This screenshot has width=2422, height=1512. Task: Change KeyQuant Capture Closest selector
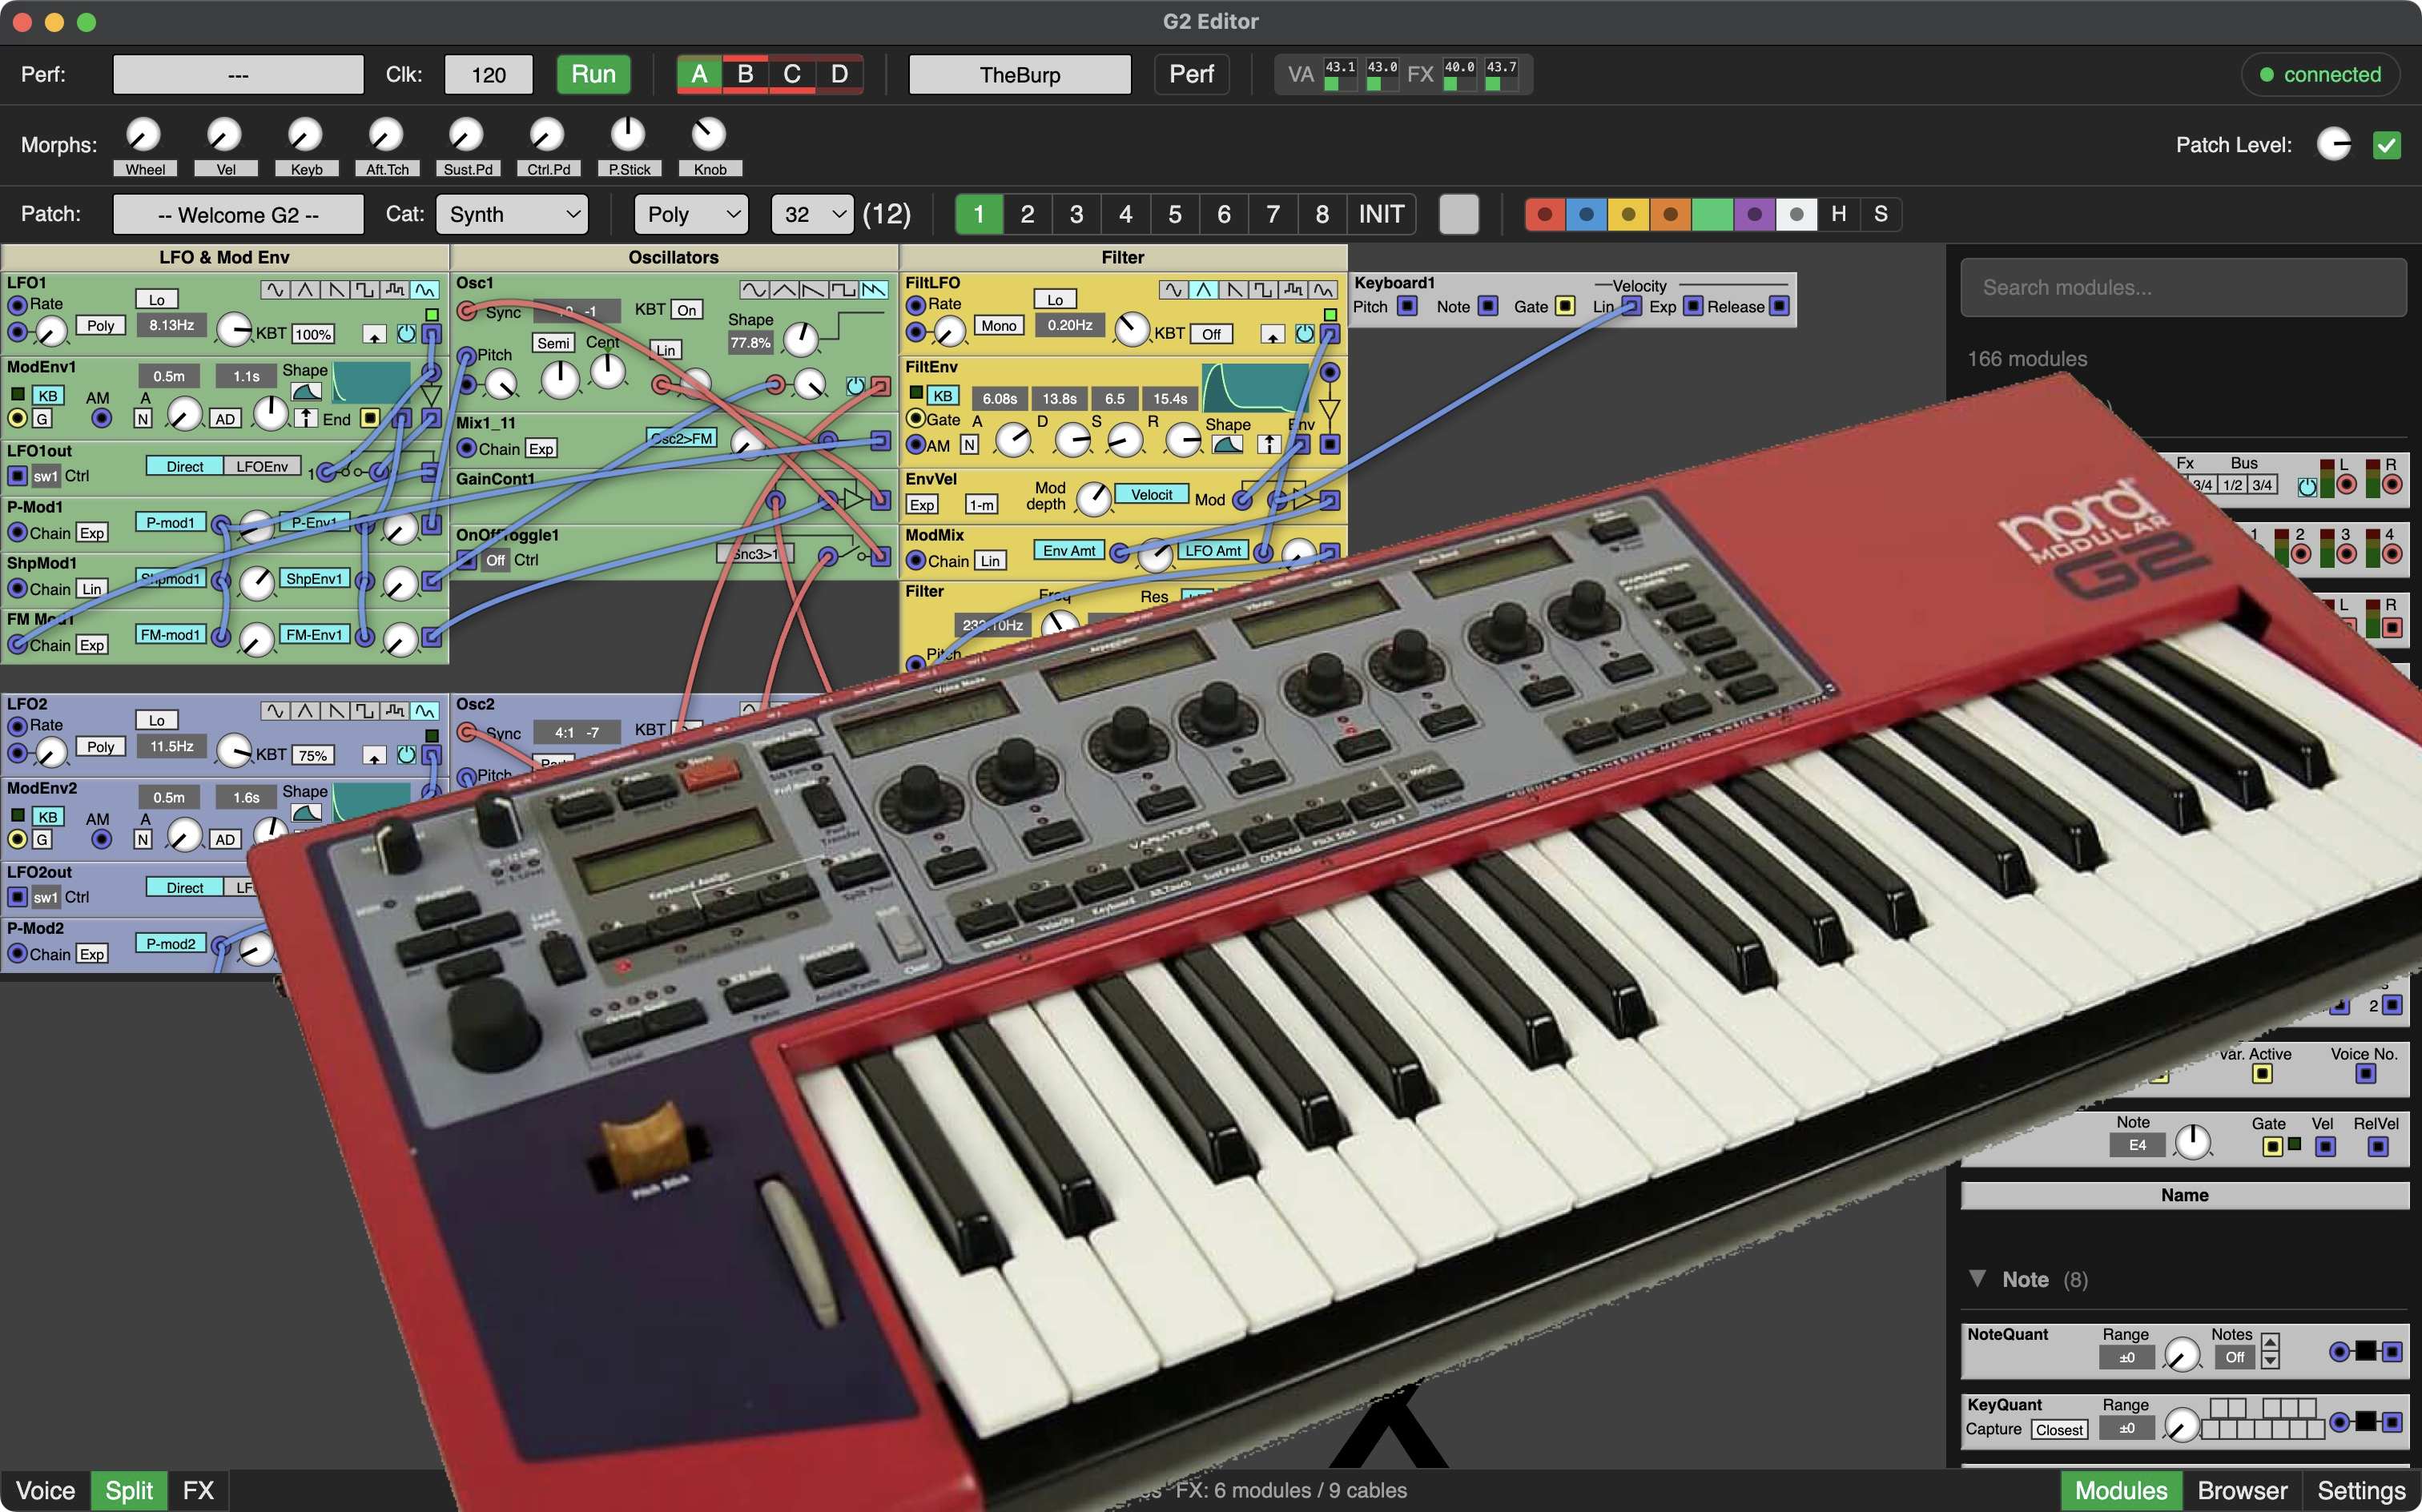pos(2059,1429)
